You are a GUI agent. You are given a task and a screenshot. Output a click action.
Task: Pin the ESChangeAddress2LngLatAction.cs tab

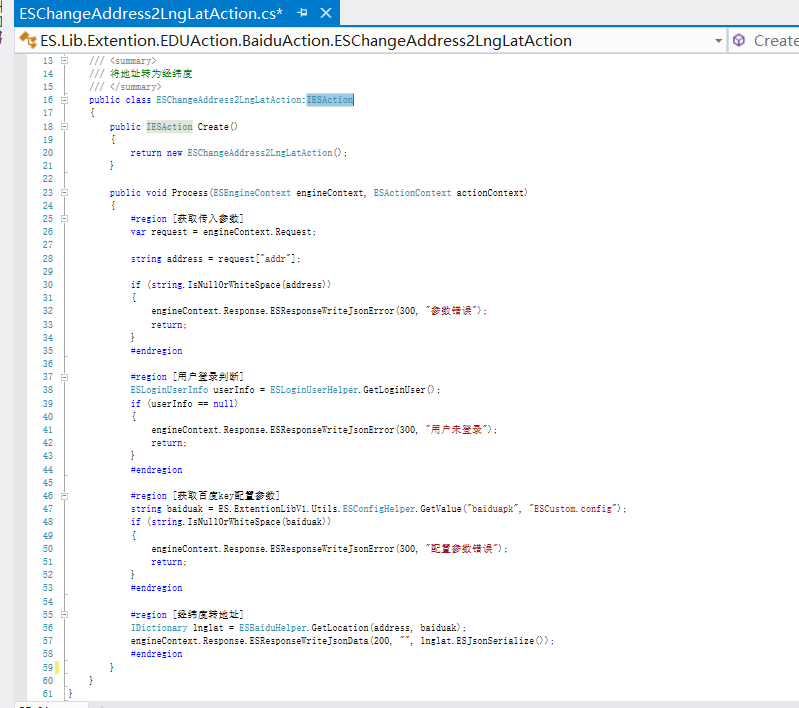(302, 13)
